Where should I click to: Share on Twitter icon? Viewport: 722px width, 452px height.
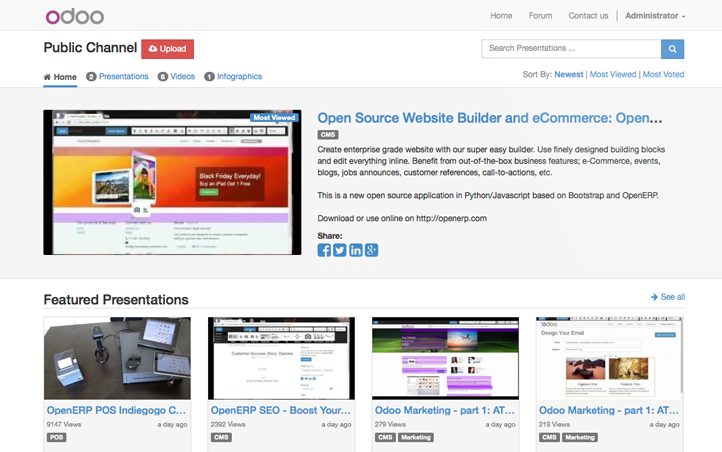340,250
